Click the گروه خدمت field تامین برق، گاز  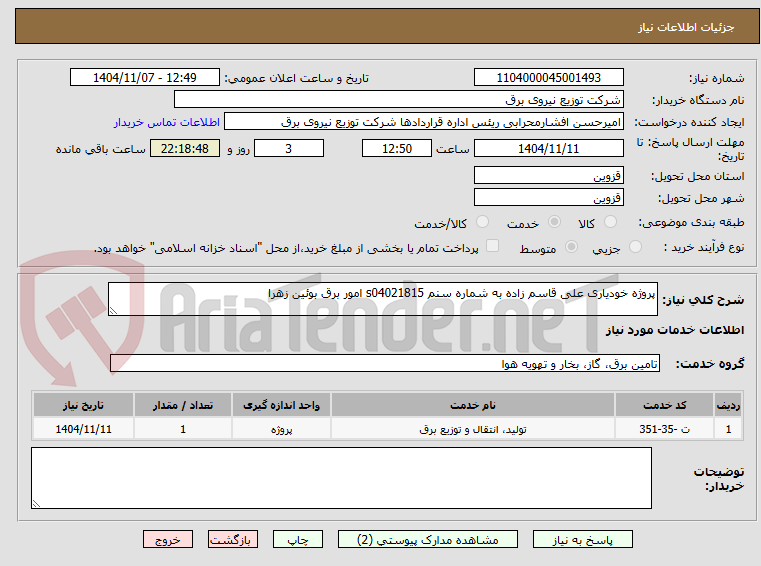click(385, 363)
